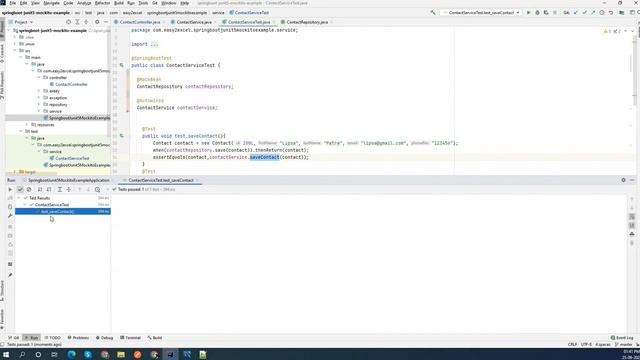
Task: Show Git history clock icon in toolbar
Action: (602, 13)
